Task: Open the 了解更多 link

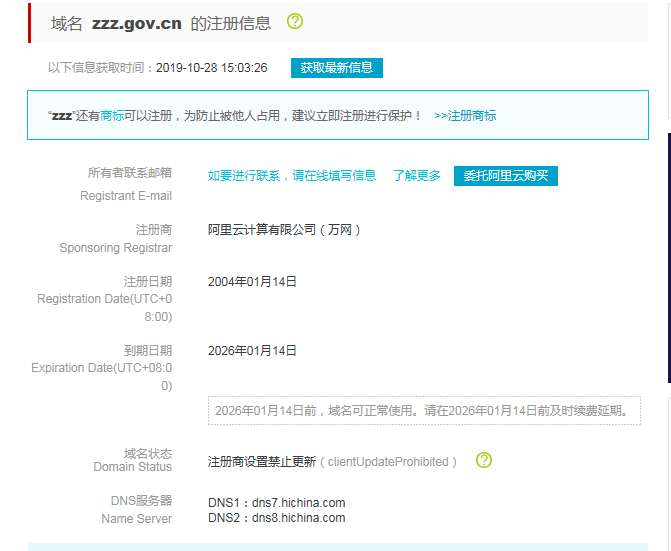Action: [417, 175]
